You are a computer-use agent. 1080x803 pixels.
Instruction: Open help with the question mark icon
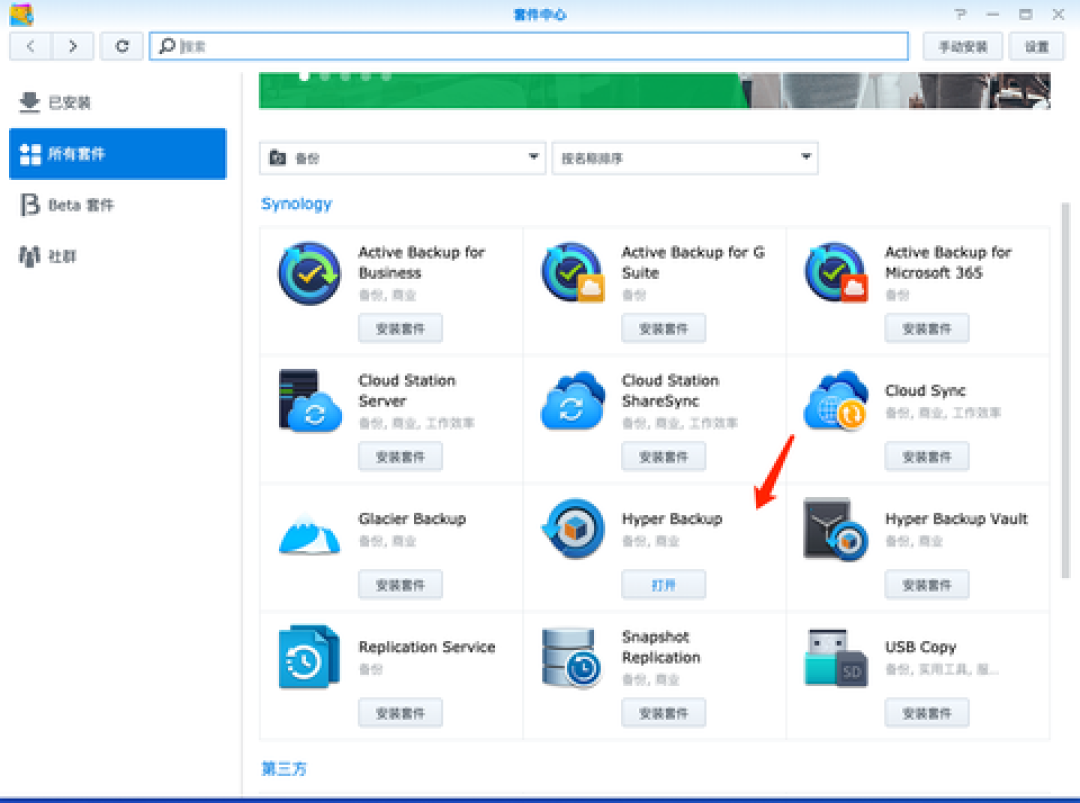click(960, 14)
